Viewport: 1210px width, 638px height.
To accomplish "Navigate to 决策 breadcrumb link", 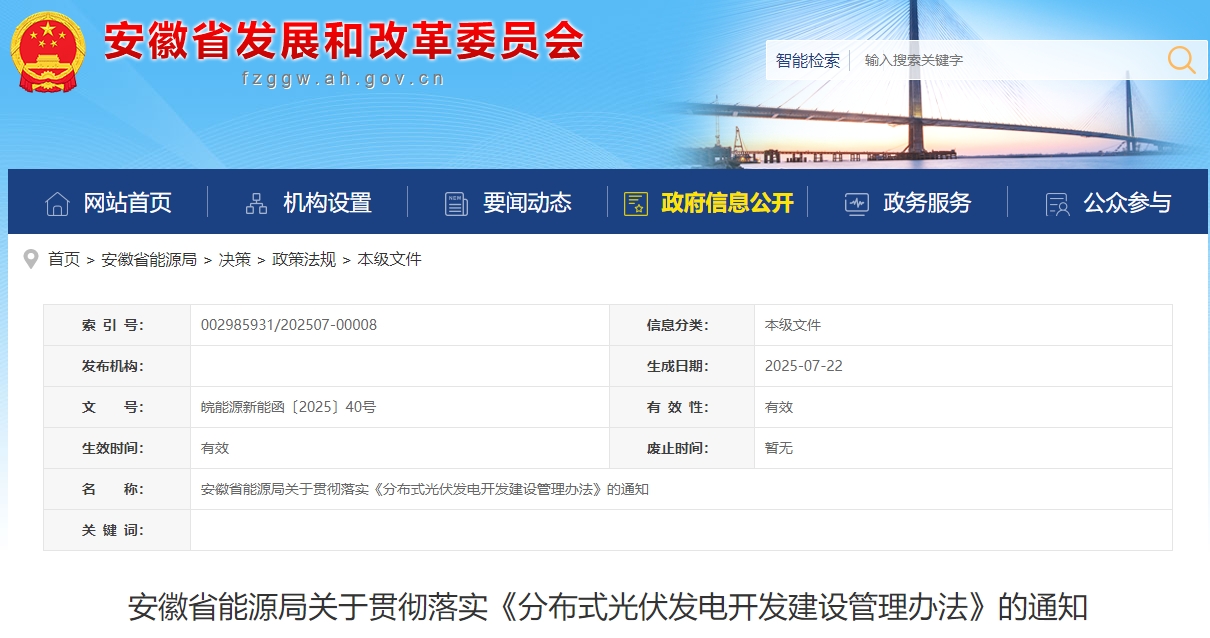I will [x=235, y=259].
